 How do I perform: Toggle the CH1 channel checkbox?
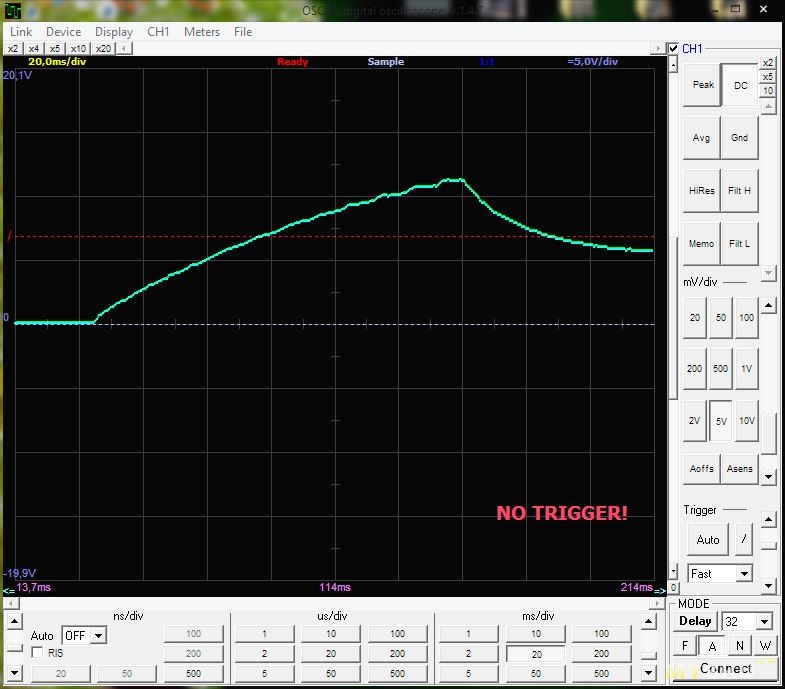pos(673,49)
